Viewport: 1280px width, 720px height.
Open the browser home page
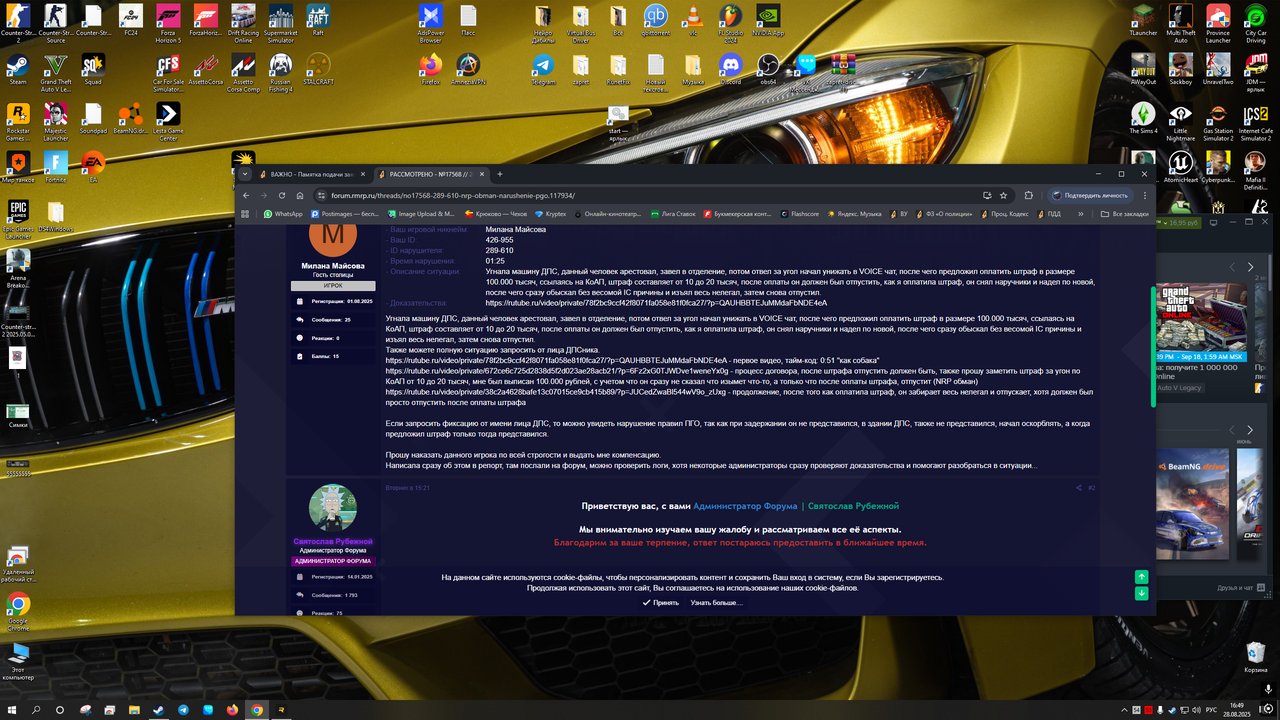point(299,196)
